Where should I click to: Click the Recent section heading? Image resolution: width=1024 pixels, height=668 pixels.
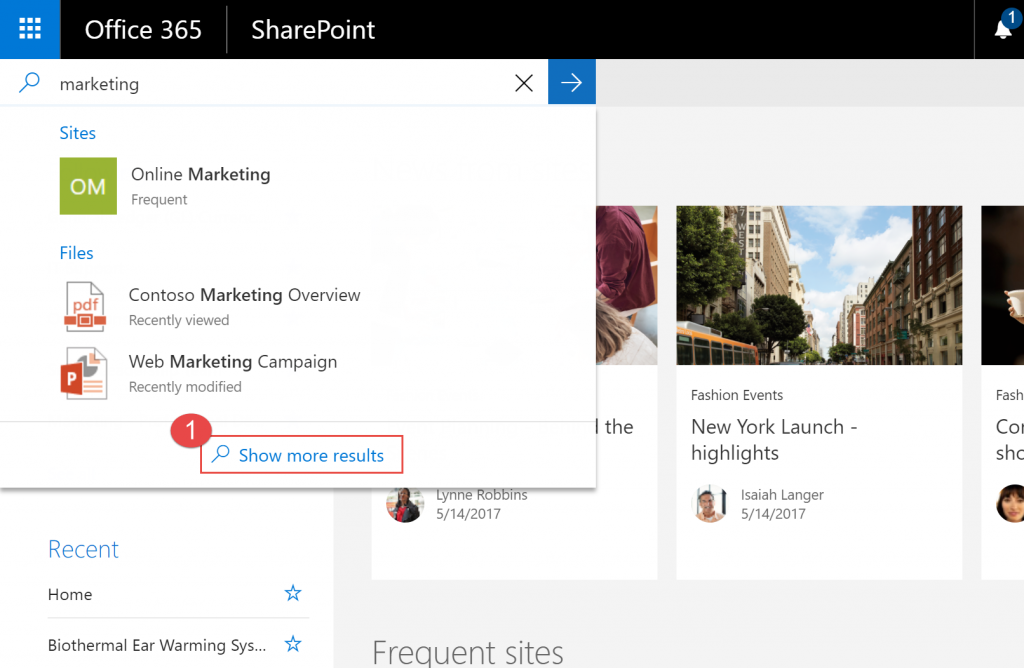[83, 549]
